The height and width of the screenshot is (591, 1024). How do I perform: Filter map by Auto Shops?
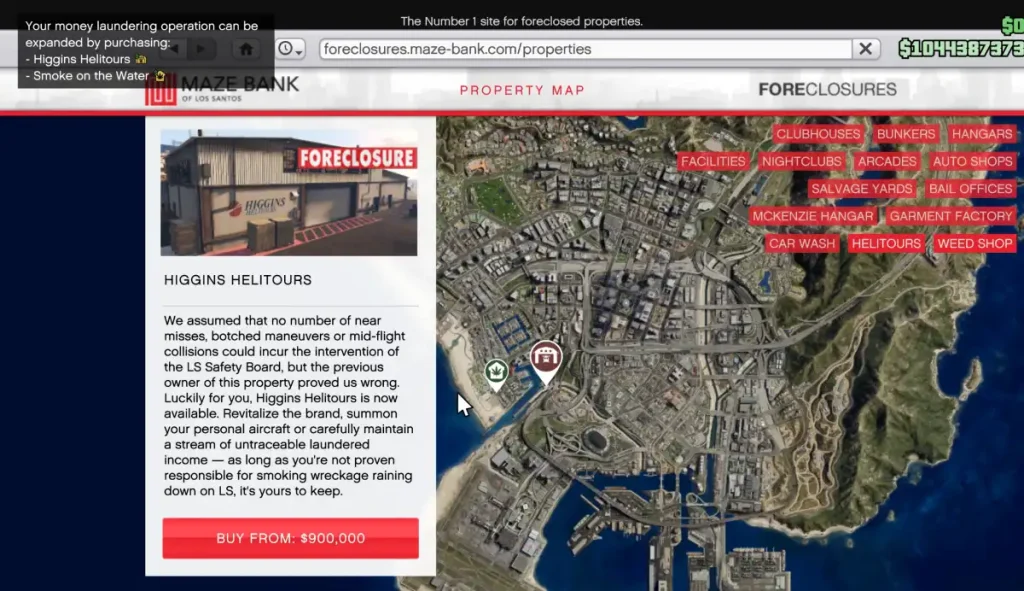[972, 161]
